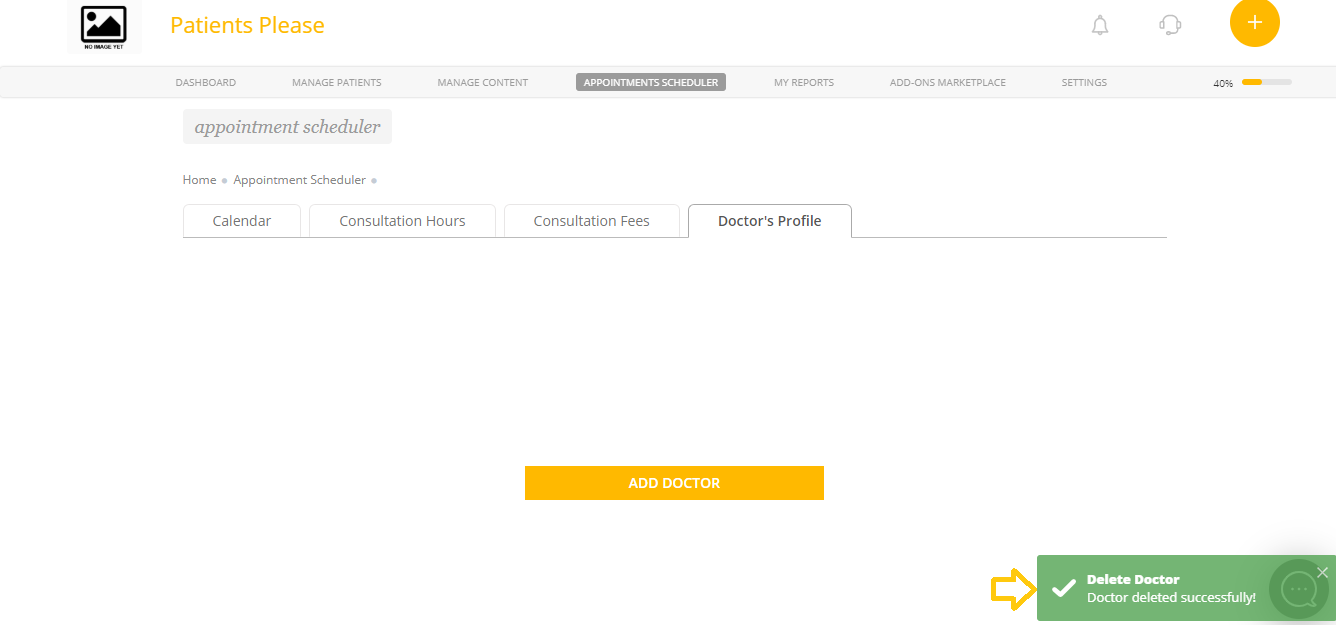
Task: Select the Doctor's Profile tab
Action: [x=769, y=220]
